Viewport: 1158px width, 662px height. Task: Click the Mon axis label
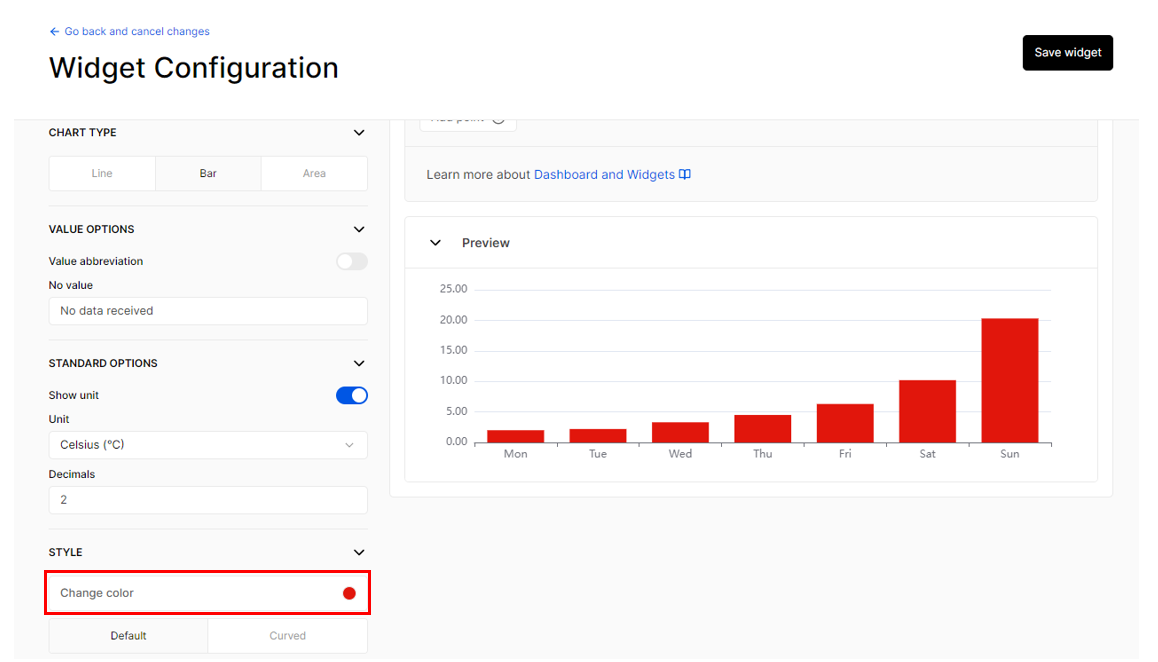click(x=515, y=454)
